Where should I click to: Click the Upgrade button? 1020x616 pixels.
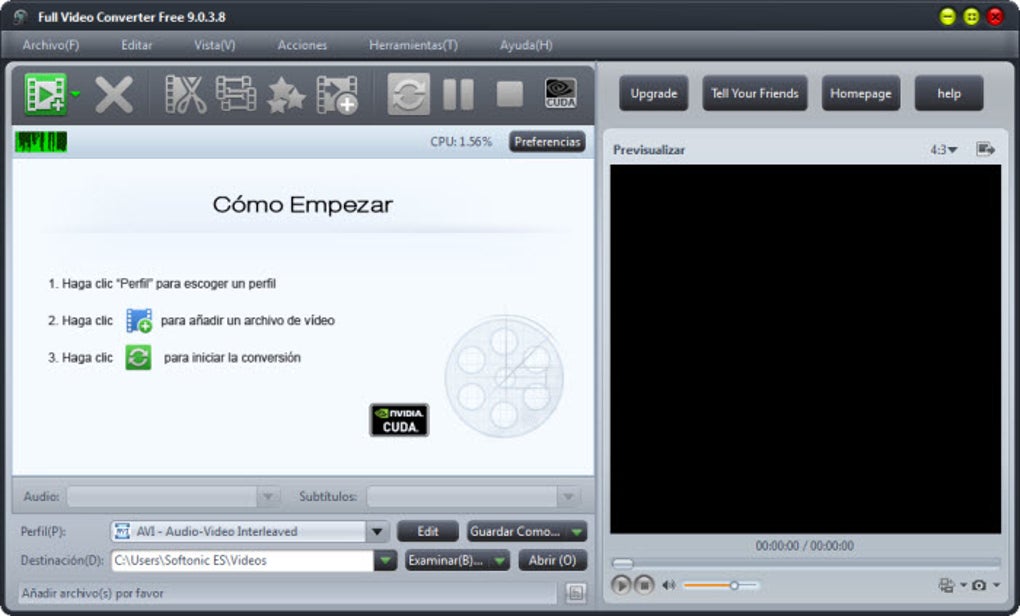pyautogui.click(x=654, y=93)
